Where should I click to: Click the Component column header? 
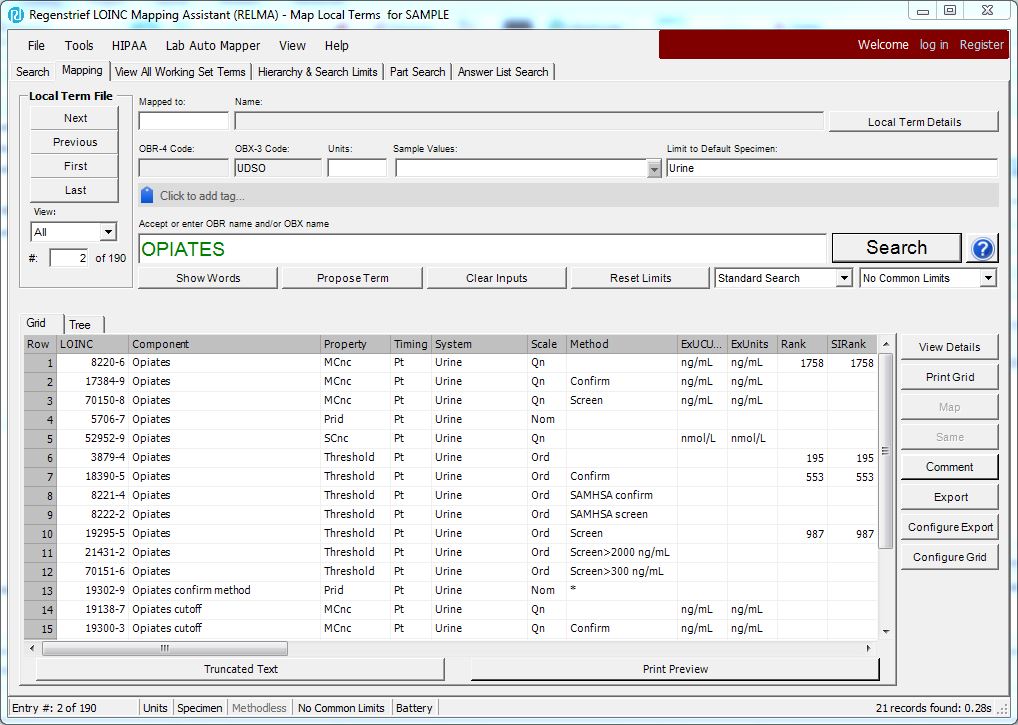coord(225,344)
